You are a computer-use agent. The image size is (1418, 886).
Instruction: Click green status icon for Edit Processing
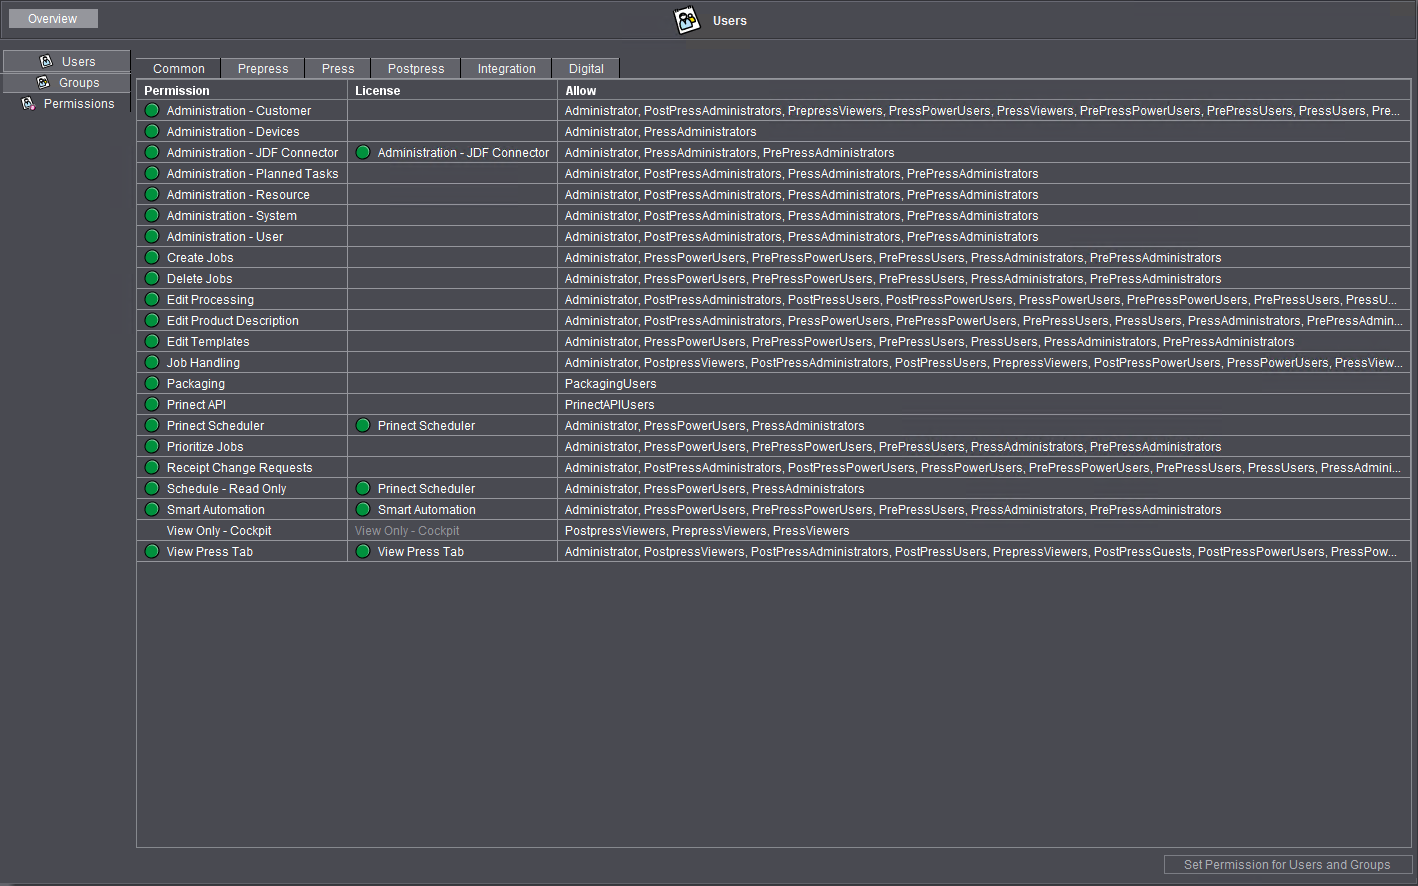pos(152,299)
